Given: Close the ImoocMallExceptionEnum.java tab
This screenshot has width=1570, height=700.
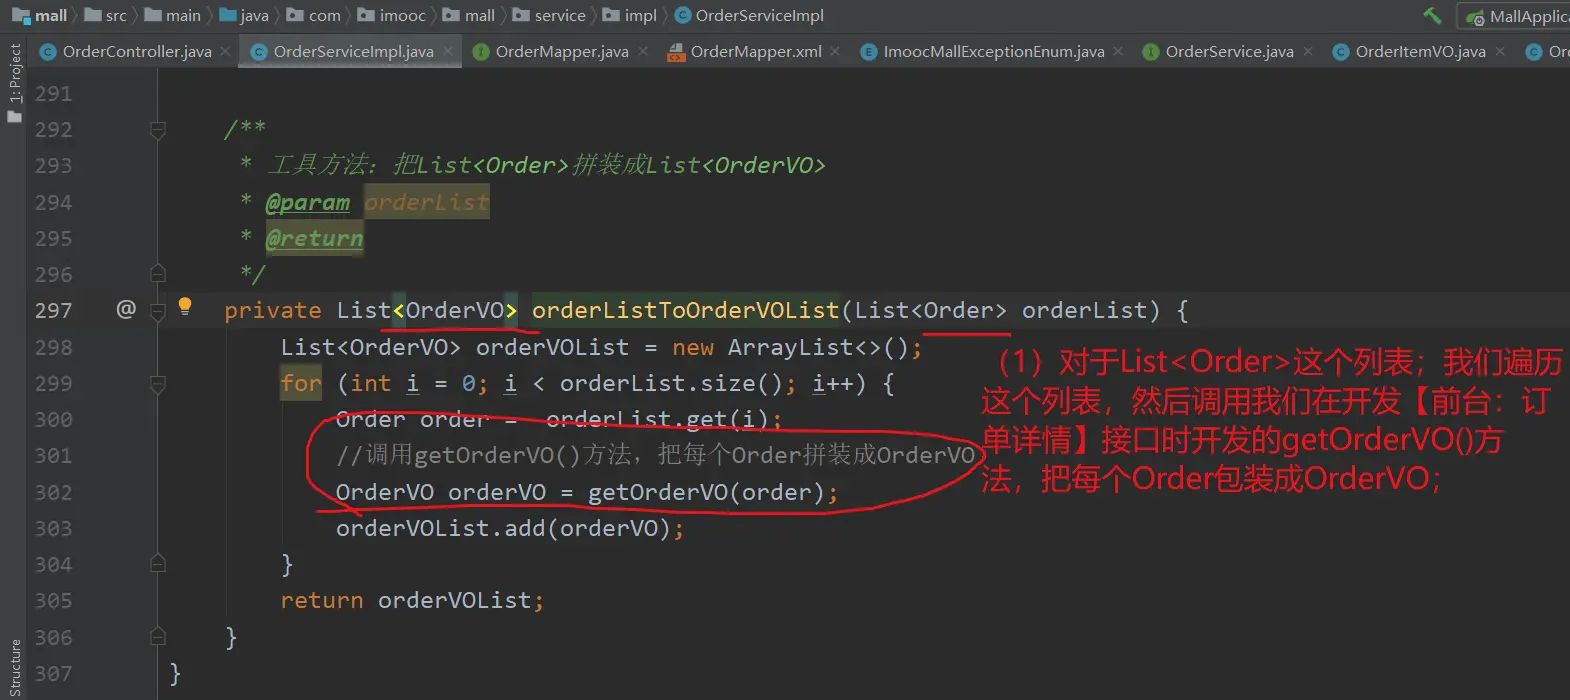Looking at the screenshot, I should [x=1118, y=51].
